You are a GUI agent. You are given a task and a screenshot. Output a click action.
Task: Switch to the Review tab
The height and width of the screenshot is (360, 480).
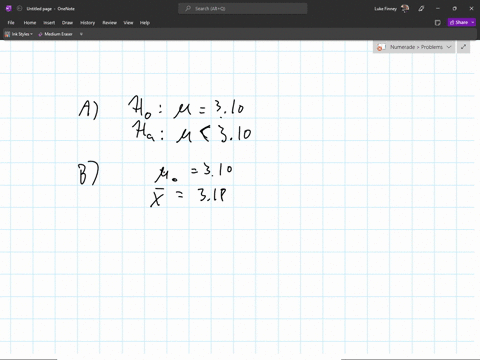point(110,23)
